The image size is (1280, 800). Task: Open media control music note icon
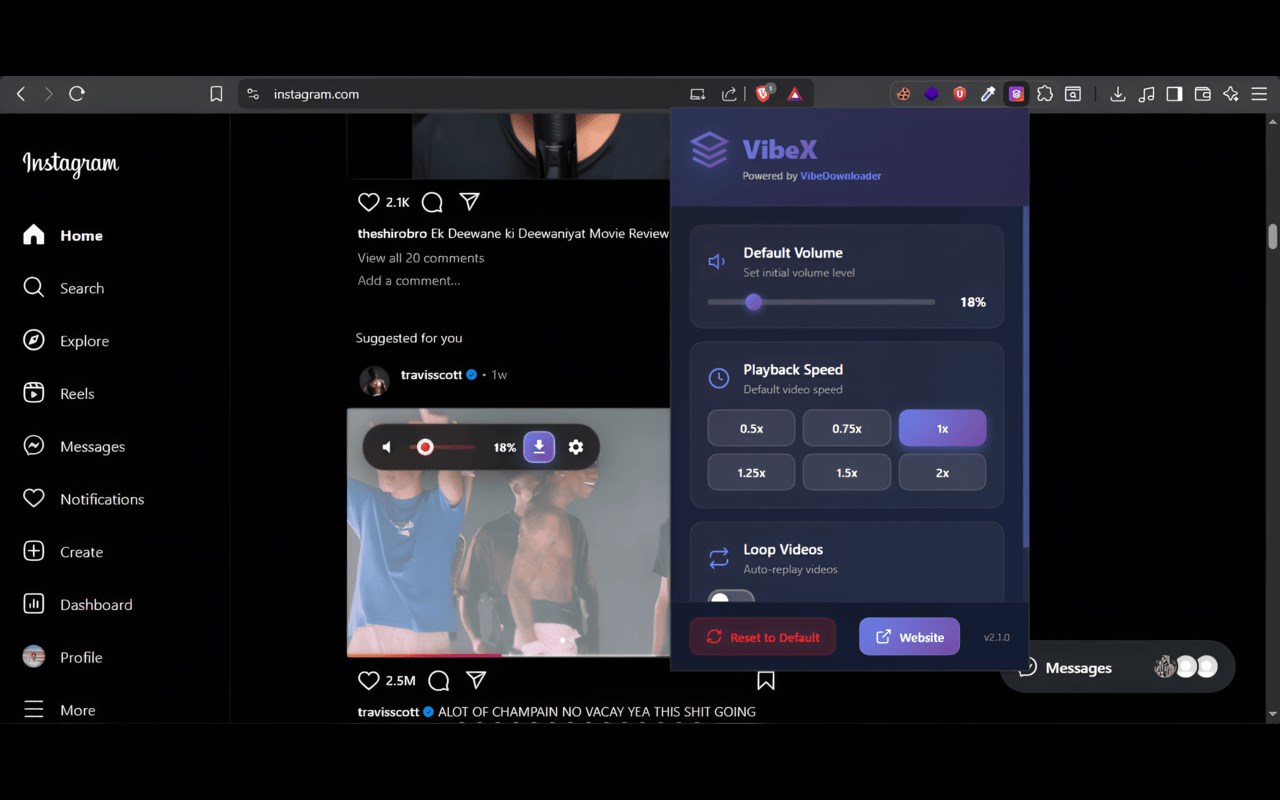tap(1147, 94)
